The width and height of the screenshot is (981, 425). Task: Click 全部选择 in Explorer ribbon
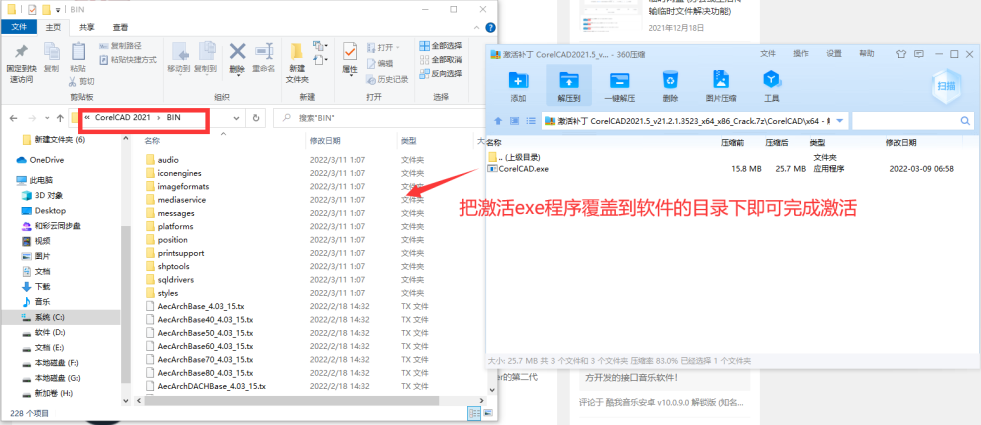click(440, 46)
